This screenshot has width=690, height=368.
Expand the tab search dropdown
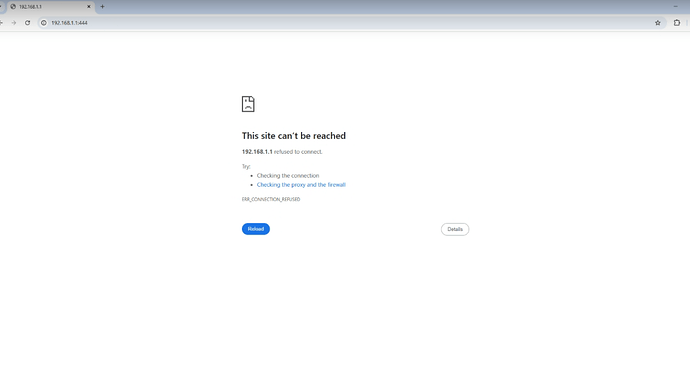click(1, 7)
